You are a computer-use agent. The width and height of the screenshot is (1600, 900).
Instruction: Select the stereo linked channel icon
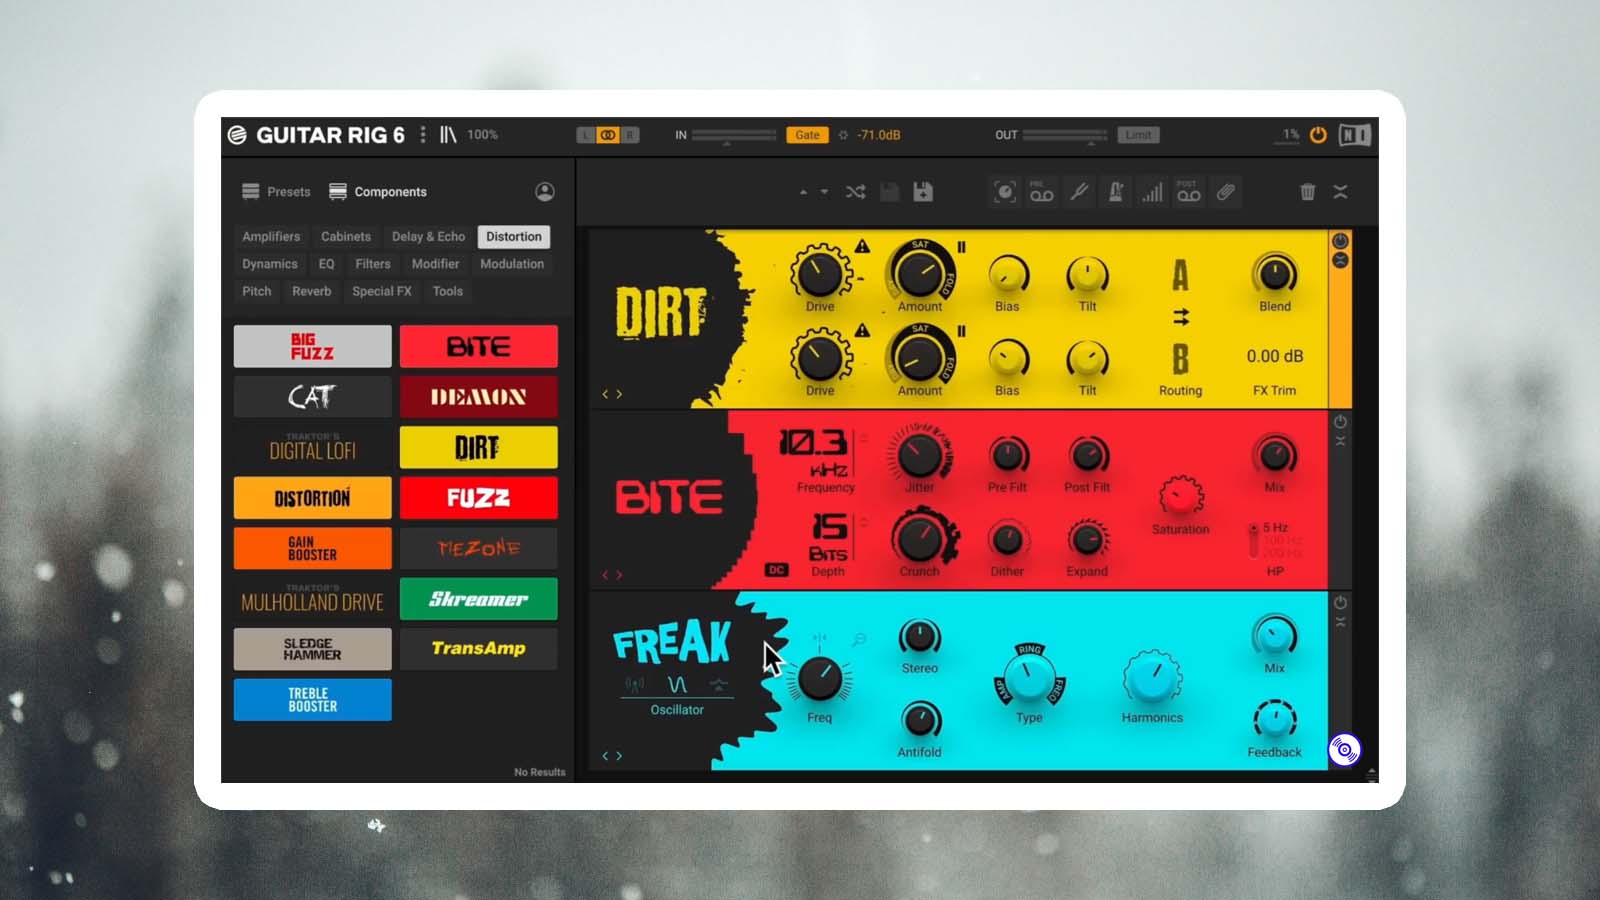pos(608,135)
